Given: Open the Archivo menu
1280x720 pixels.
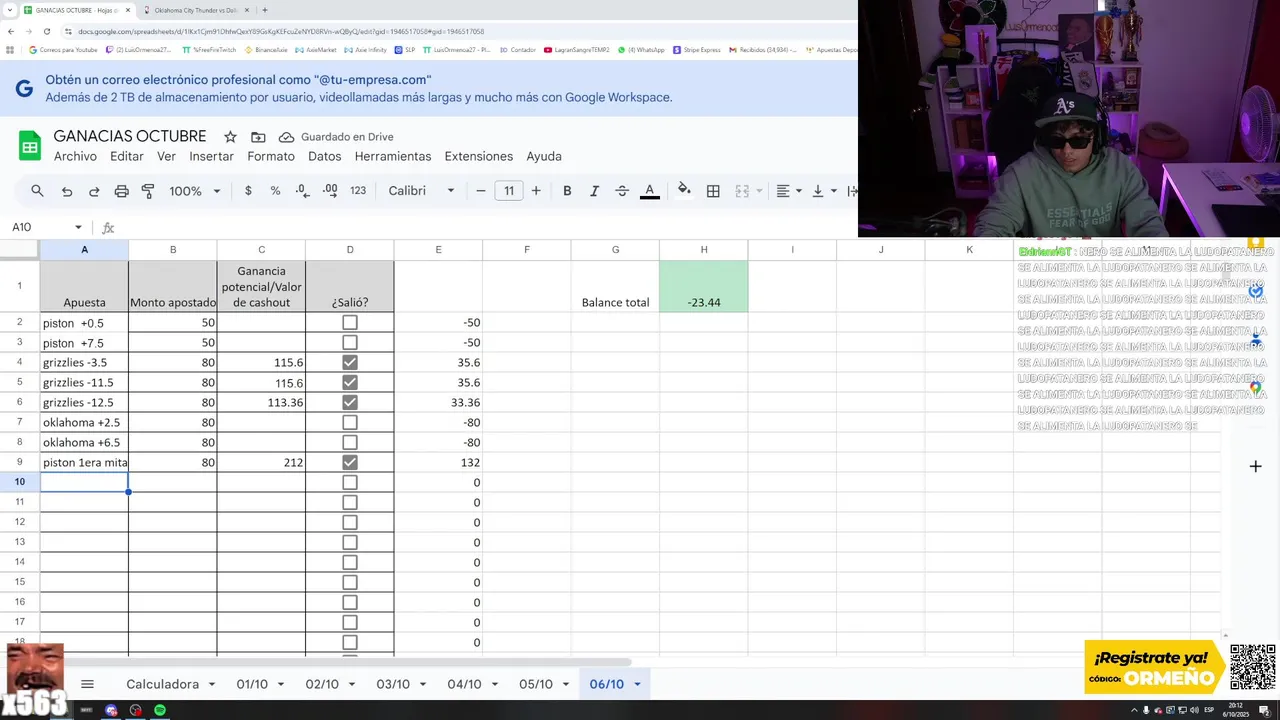Looking at the screenshot, I should pyautogui.click(x=75, y=157).
